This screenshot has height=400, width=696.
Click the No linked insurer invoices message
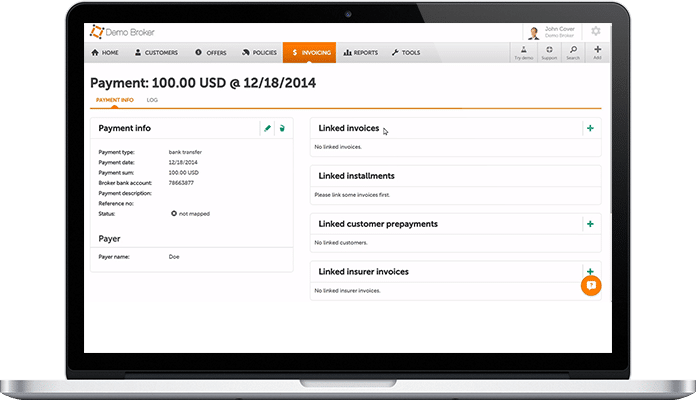(348, 291)
